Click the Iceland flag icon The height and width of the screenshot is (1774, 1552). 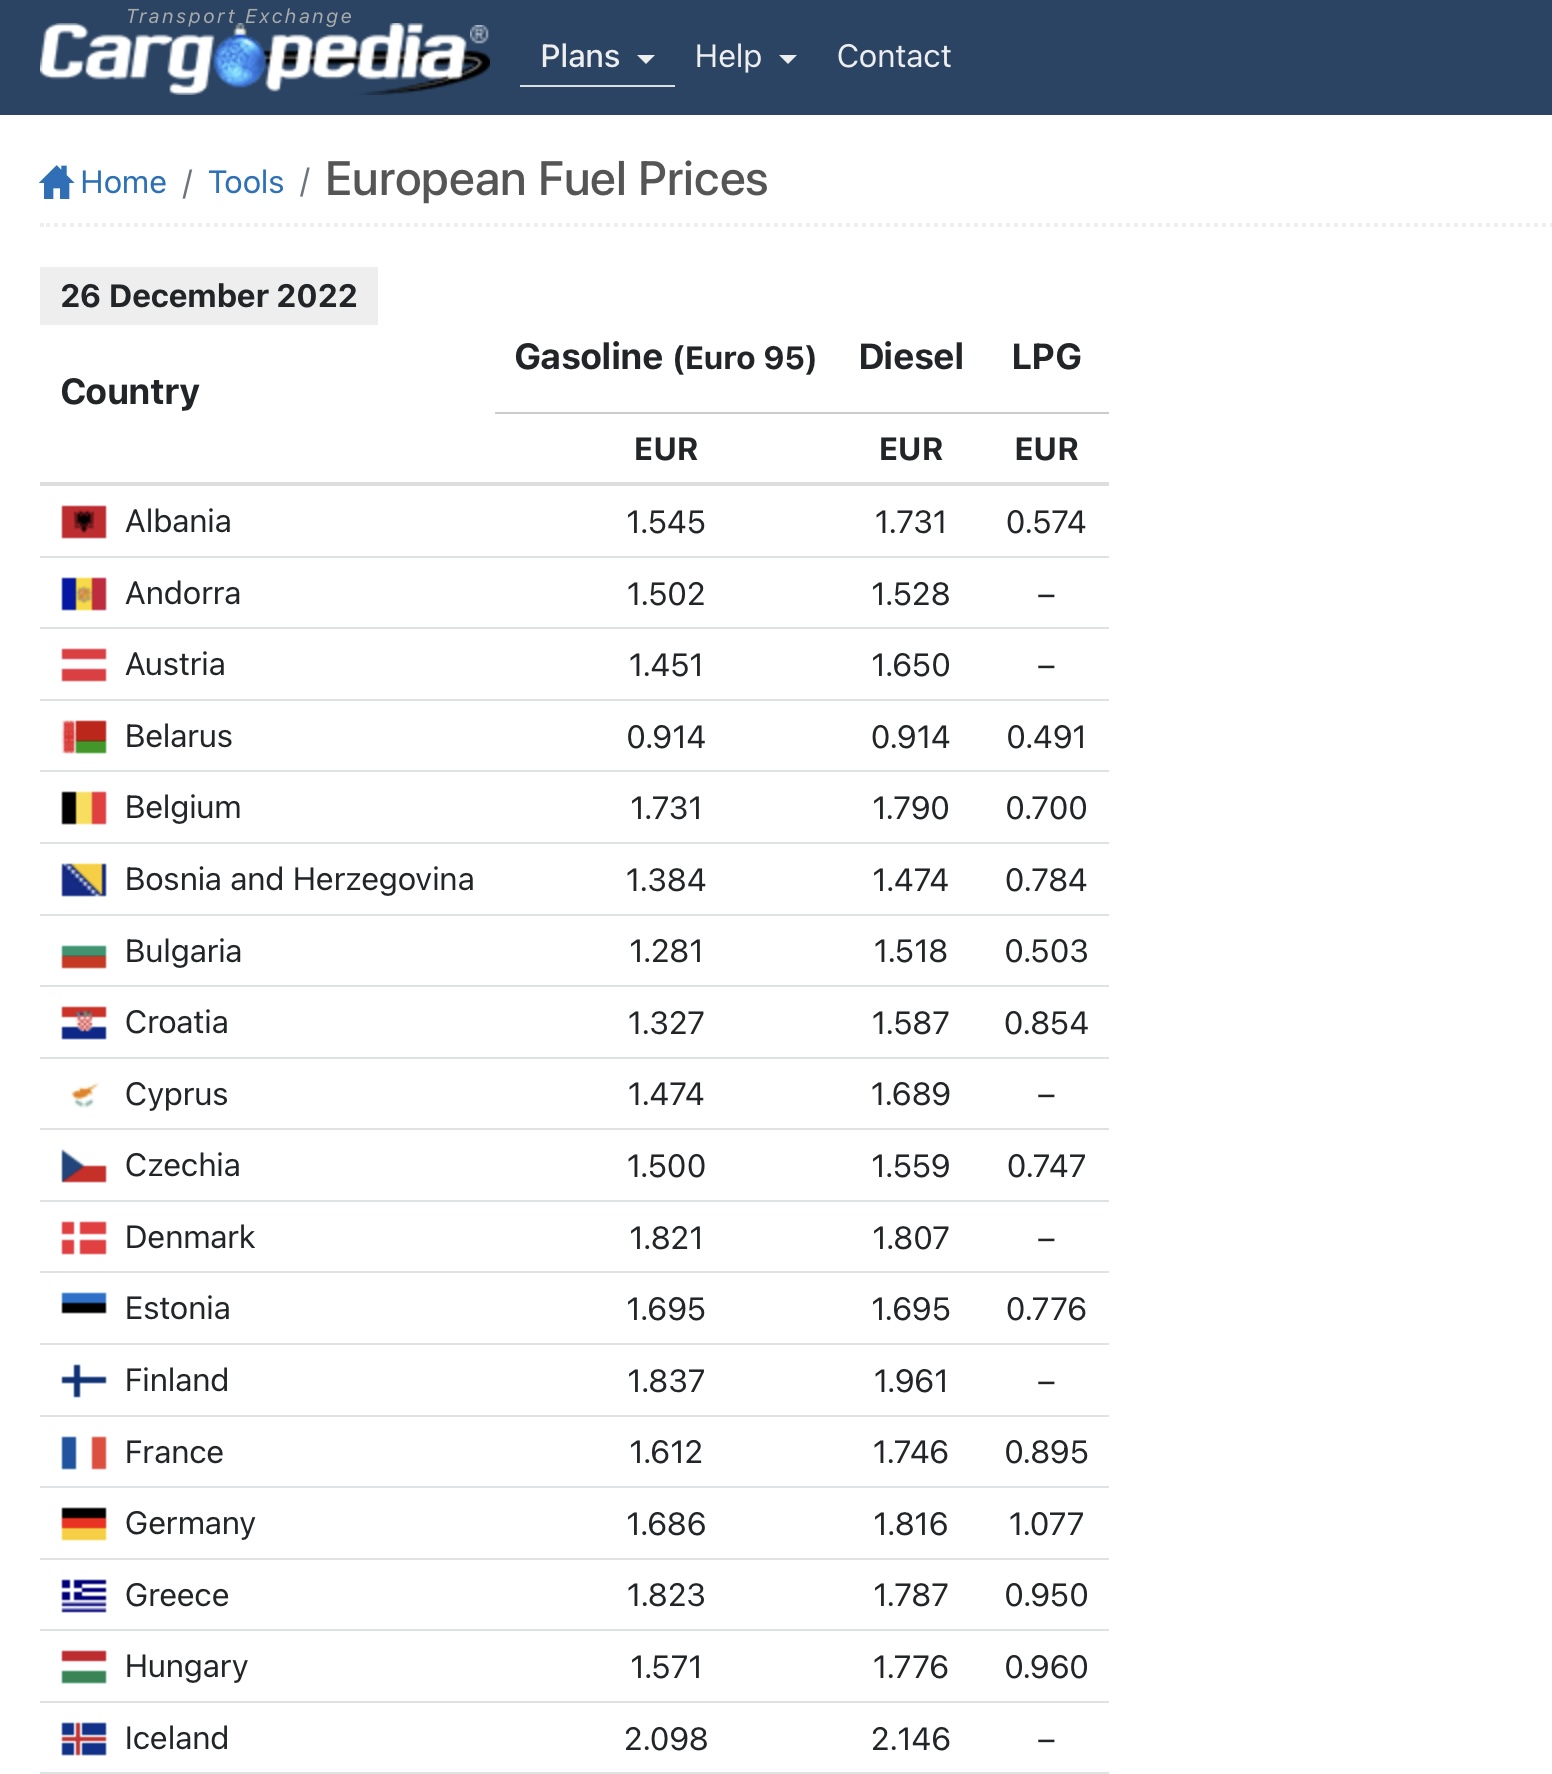click(84, 1739)
